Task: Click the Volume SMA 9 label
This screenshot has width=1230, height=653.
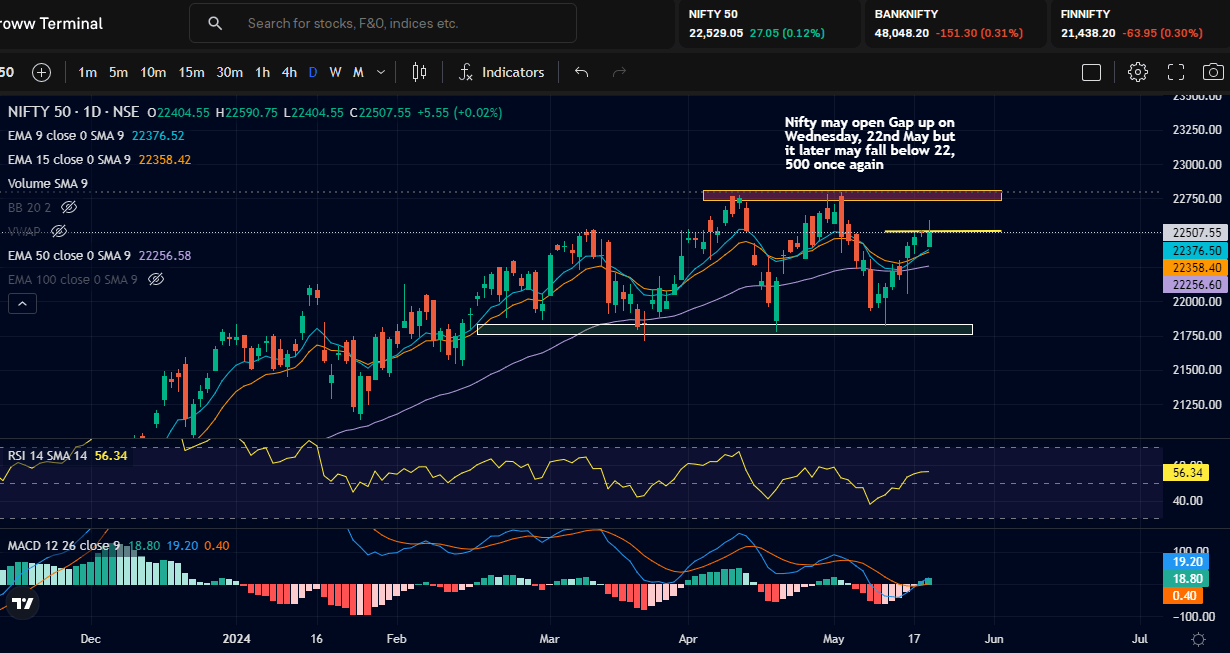Action: point(48,183)
